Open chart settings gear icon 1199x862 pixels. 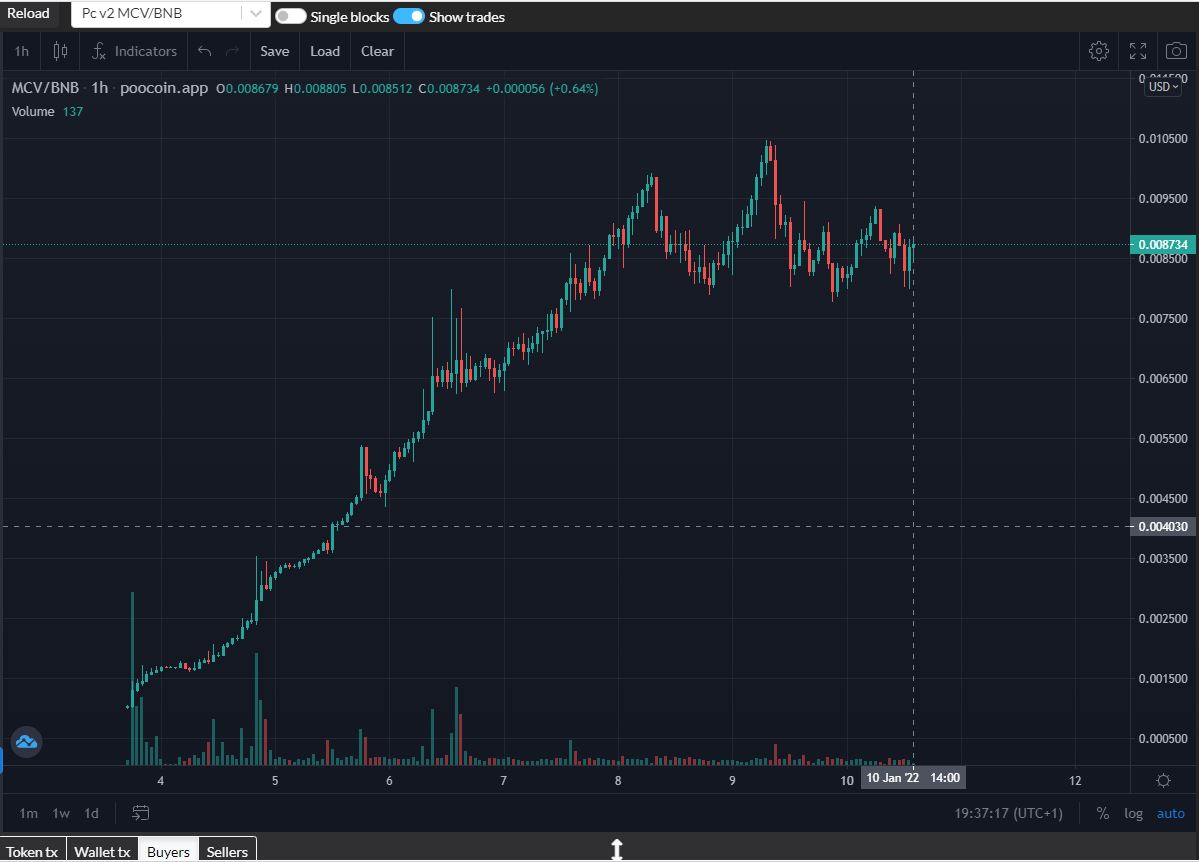(1099, 51)
